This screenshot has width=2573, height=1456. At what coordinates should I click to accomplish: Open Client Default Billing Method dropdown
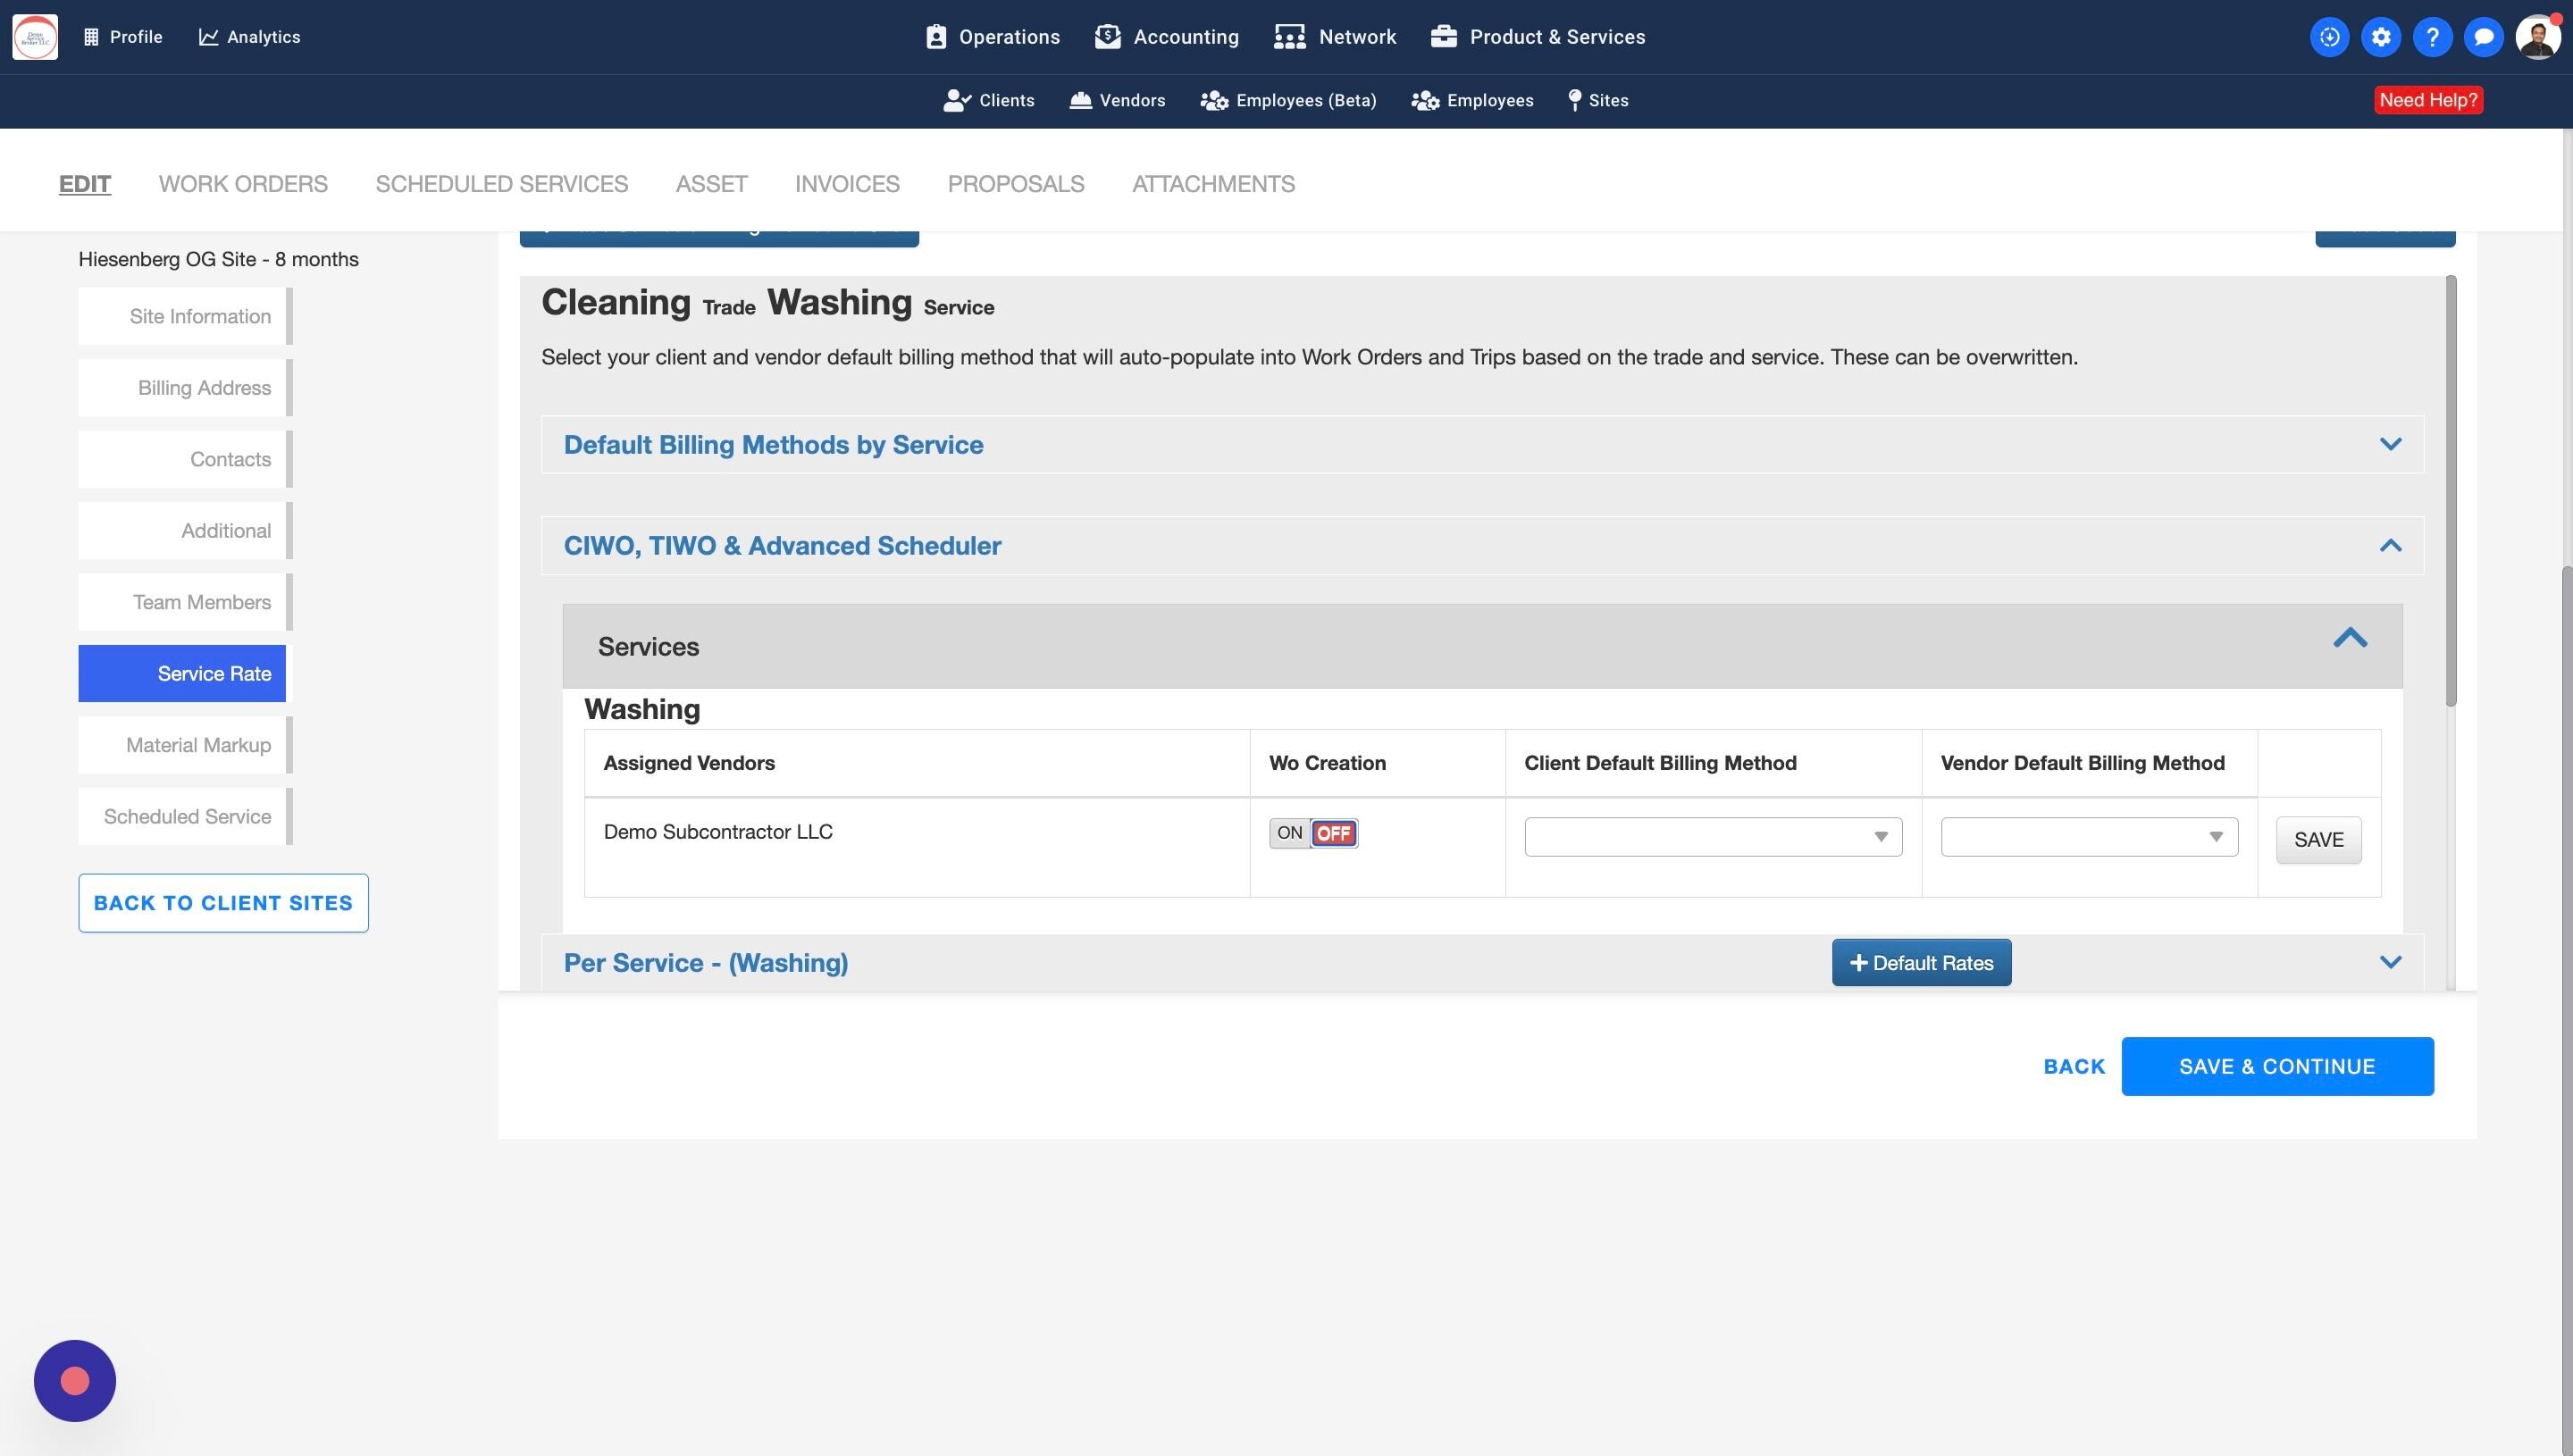pyautogui.click(x=1712, y=837)
